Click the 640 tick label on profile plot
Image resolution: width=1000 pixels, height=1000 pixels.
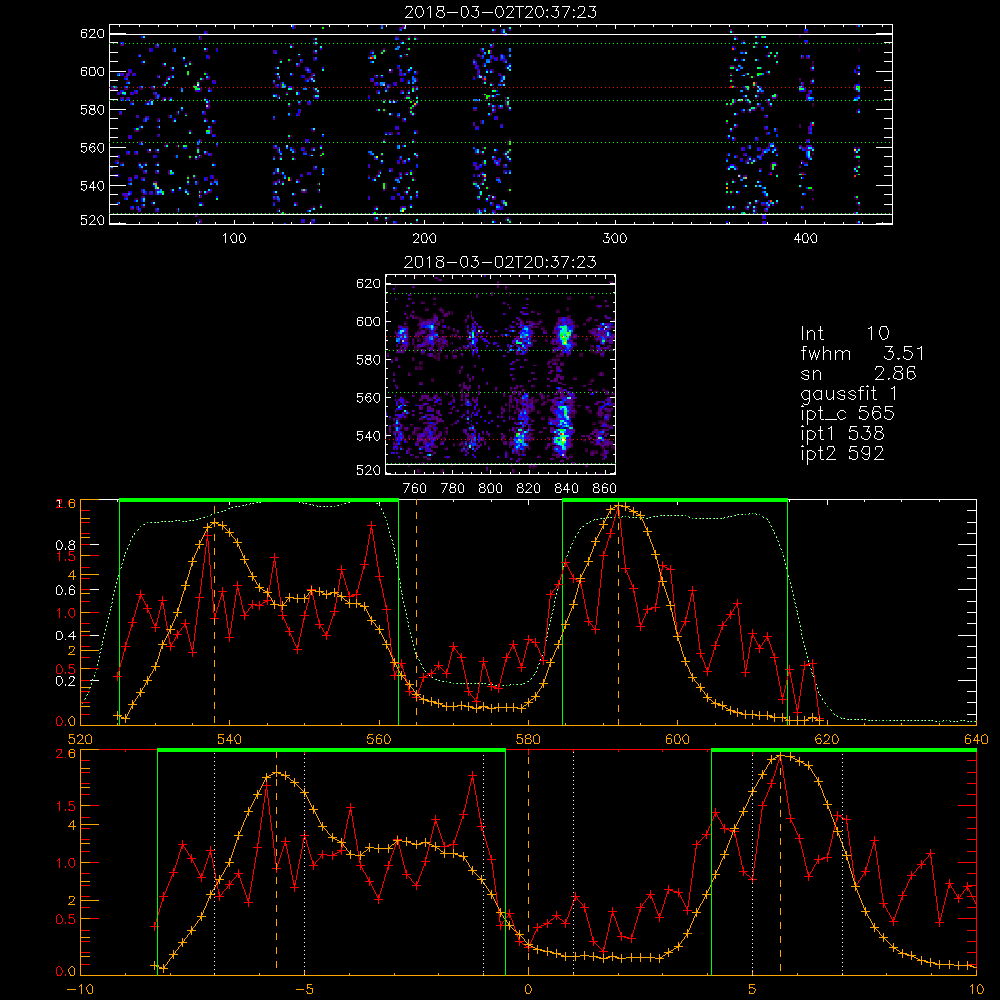tap(976, 739)
